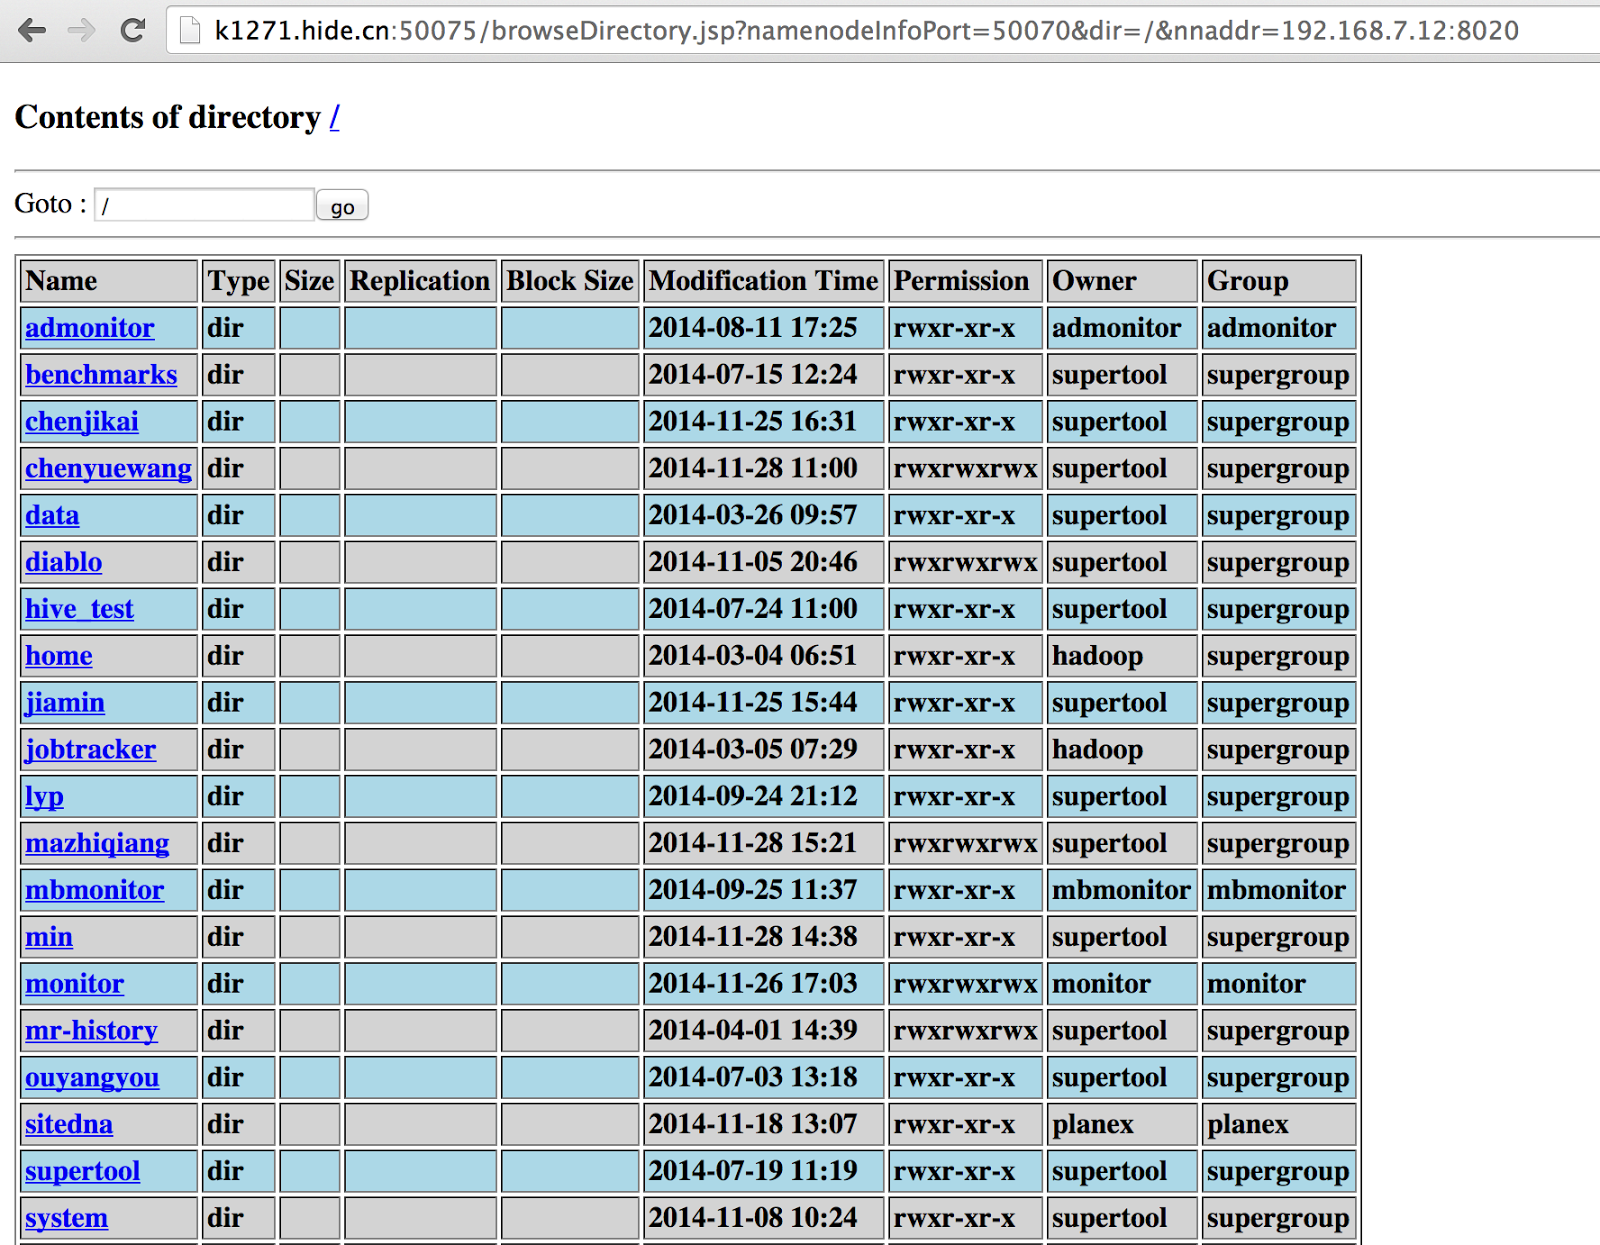Click the Modification Time column header
This screenshot has height=1245, width=1600.
tap(764, 281)
